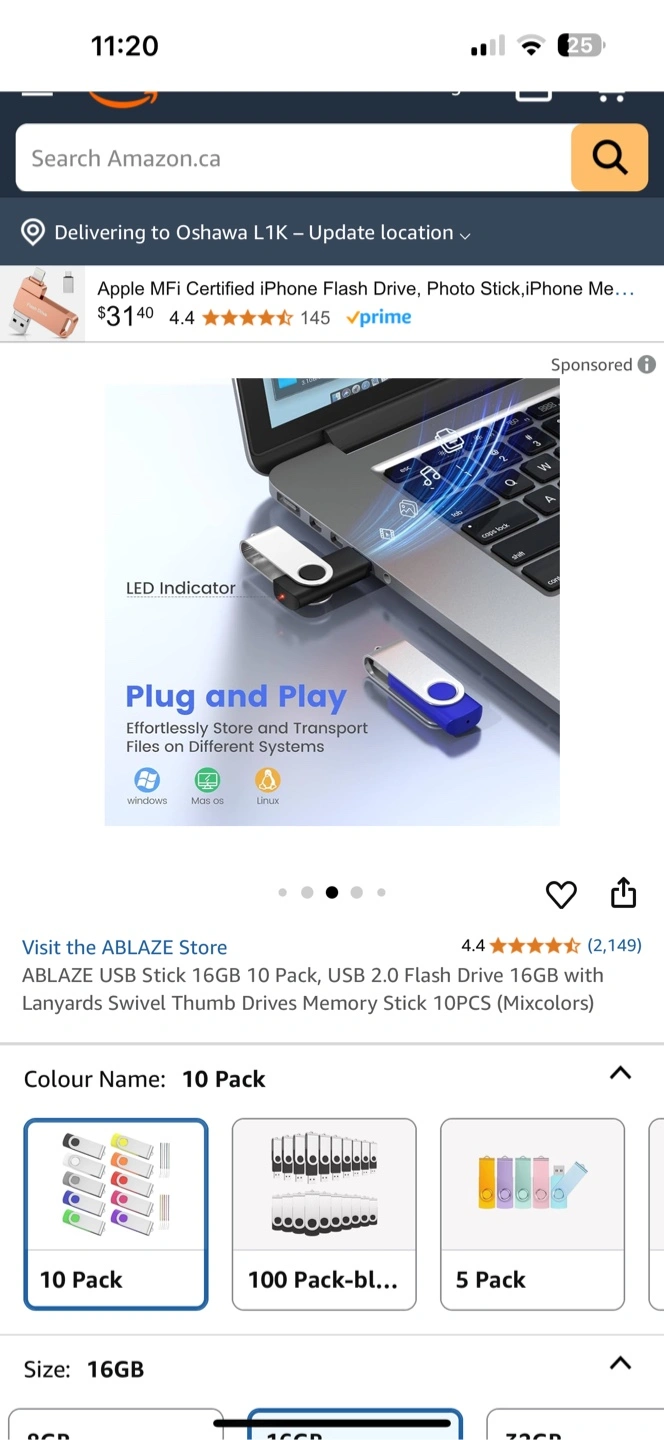Select the 10 Pack colour option
Viewport: 664px width, 1440px height.
116,1214
